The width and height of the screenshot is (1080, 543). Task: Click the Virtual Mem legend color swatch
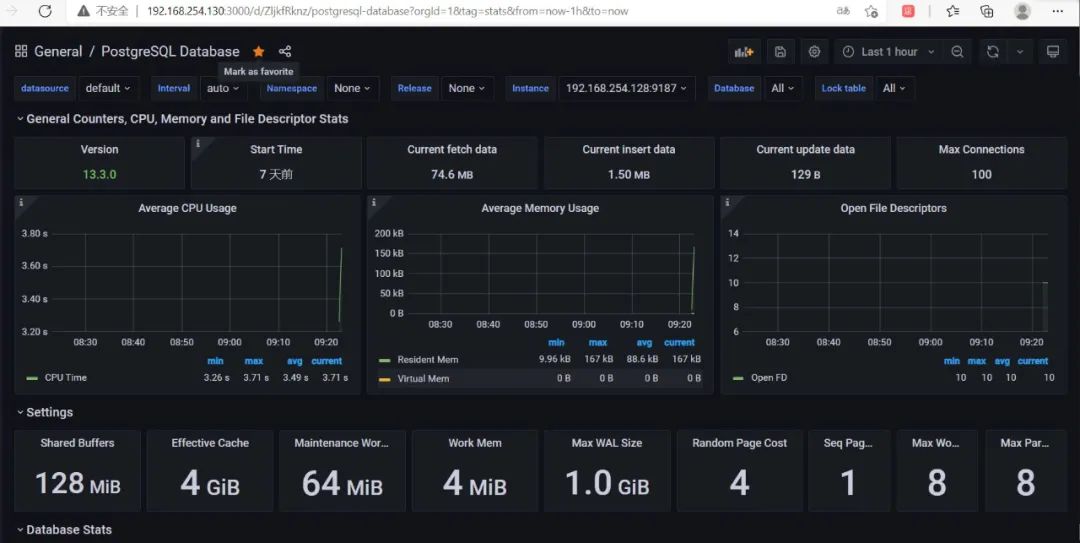click(x=384, y=379)
